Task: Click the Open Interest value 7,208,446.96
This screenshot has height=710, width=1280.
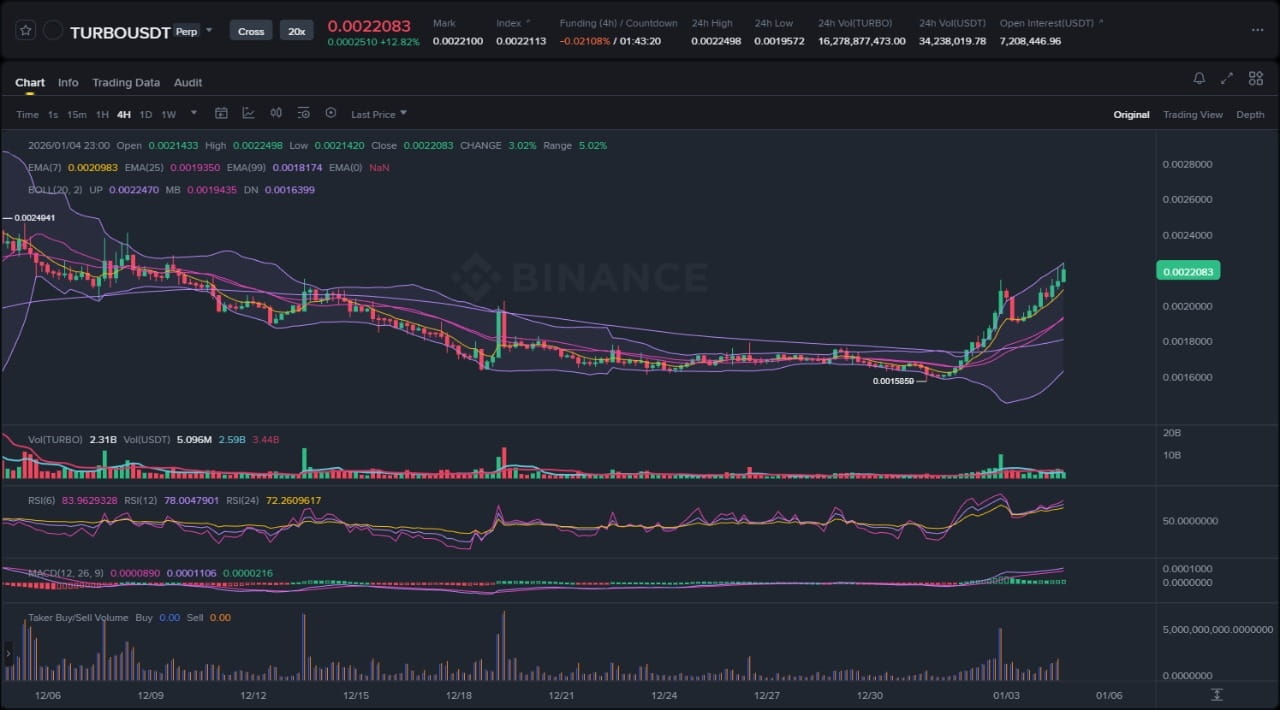Action: pyautogui.click(x=1030, y=41)
